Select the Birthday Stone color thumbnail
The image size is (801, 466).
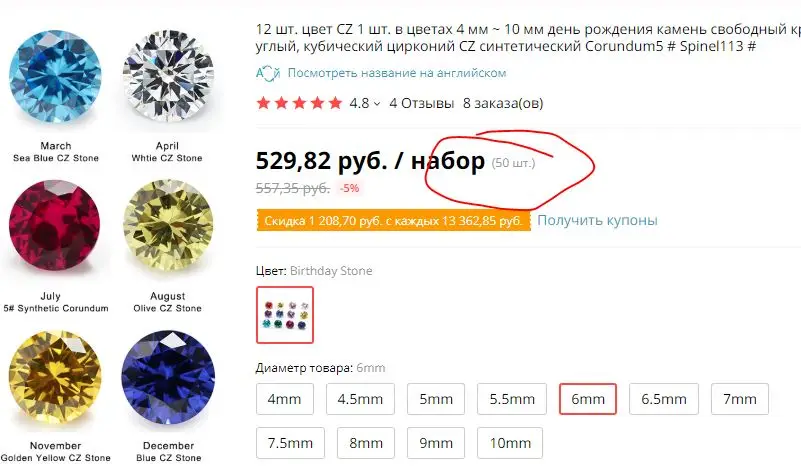click(x=285, y=315)
